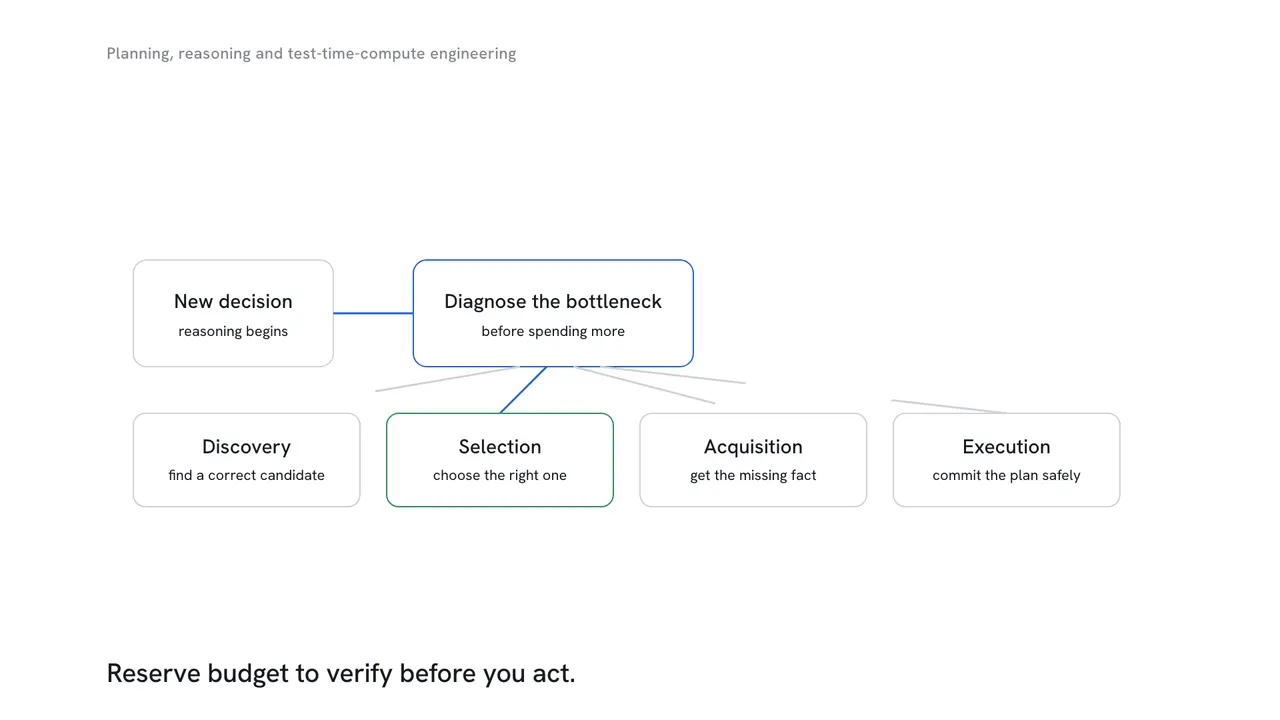Click the slide header about test-time-compute engineering
The image size is (1280, 720).
(x=311, y=54)
